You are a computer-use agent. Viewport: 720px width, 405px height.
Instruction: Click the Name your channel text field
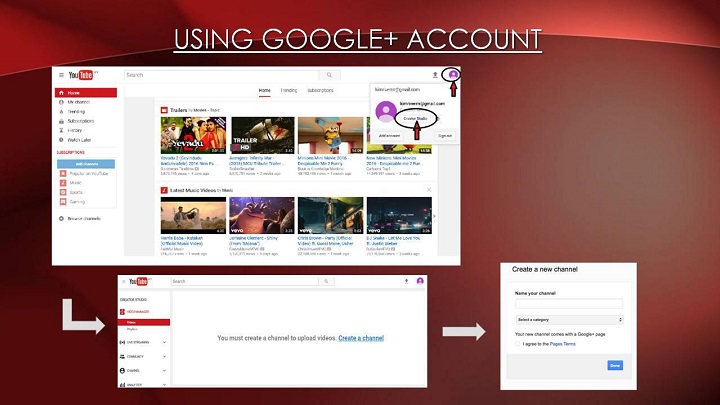pos(569,303)
